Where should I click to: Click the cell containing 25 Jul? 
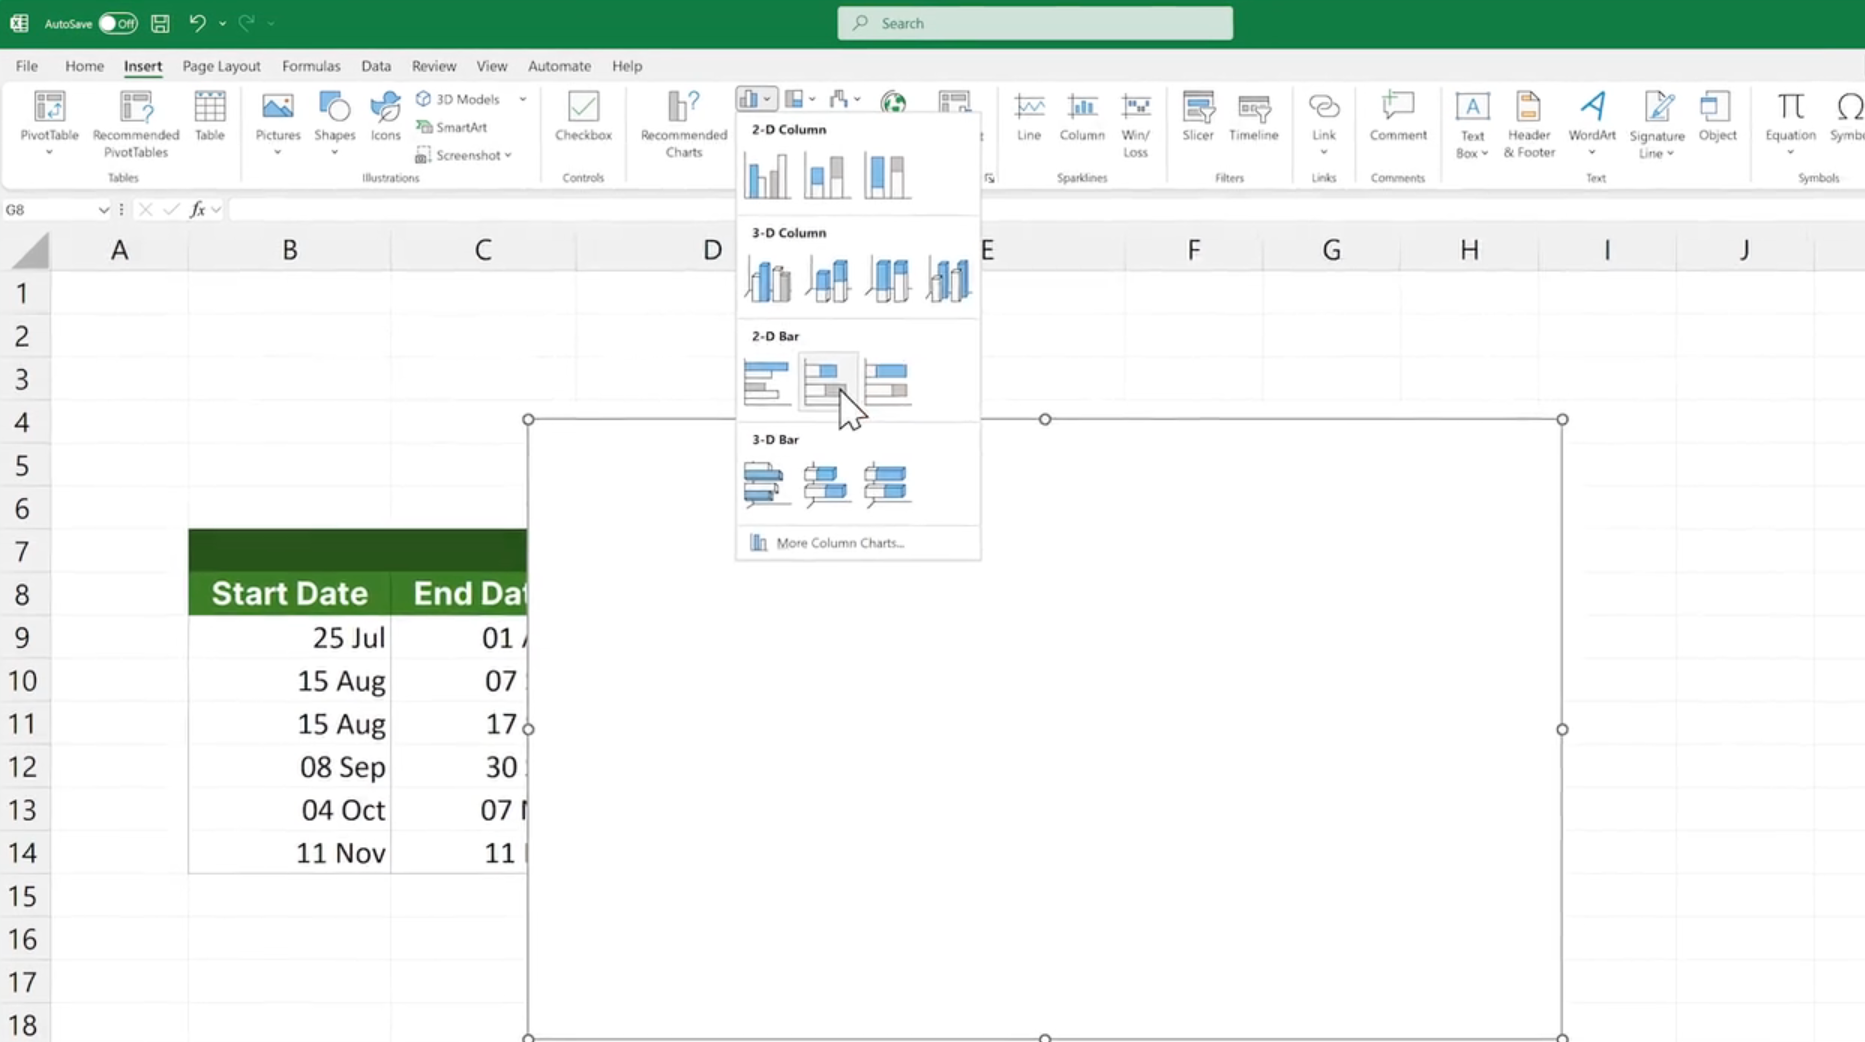click(289, 637)
